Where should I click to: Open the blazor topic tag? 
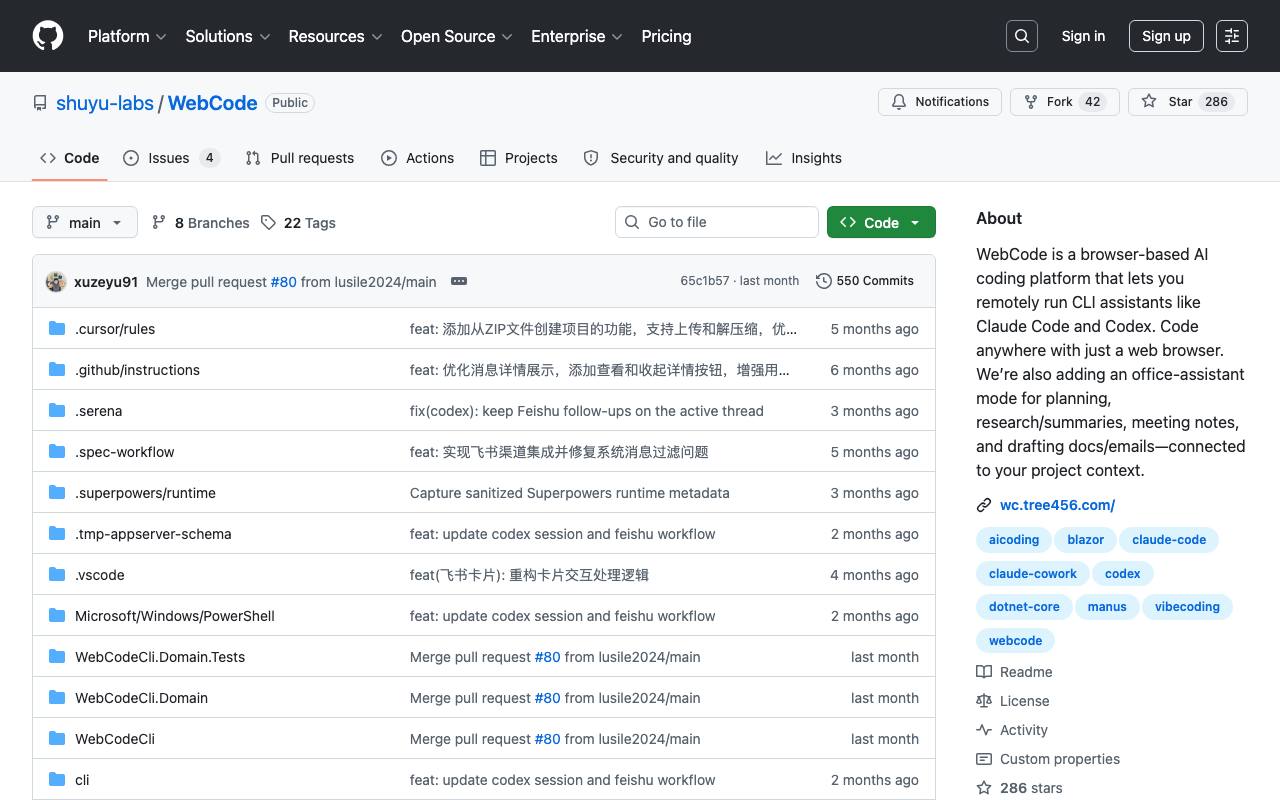(x=1085, y=540)
